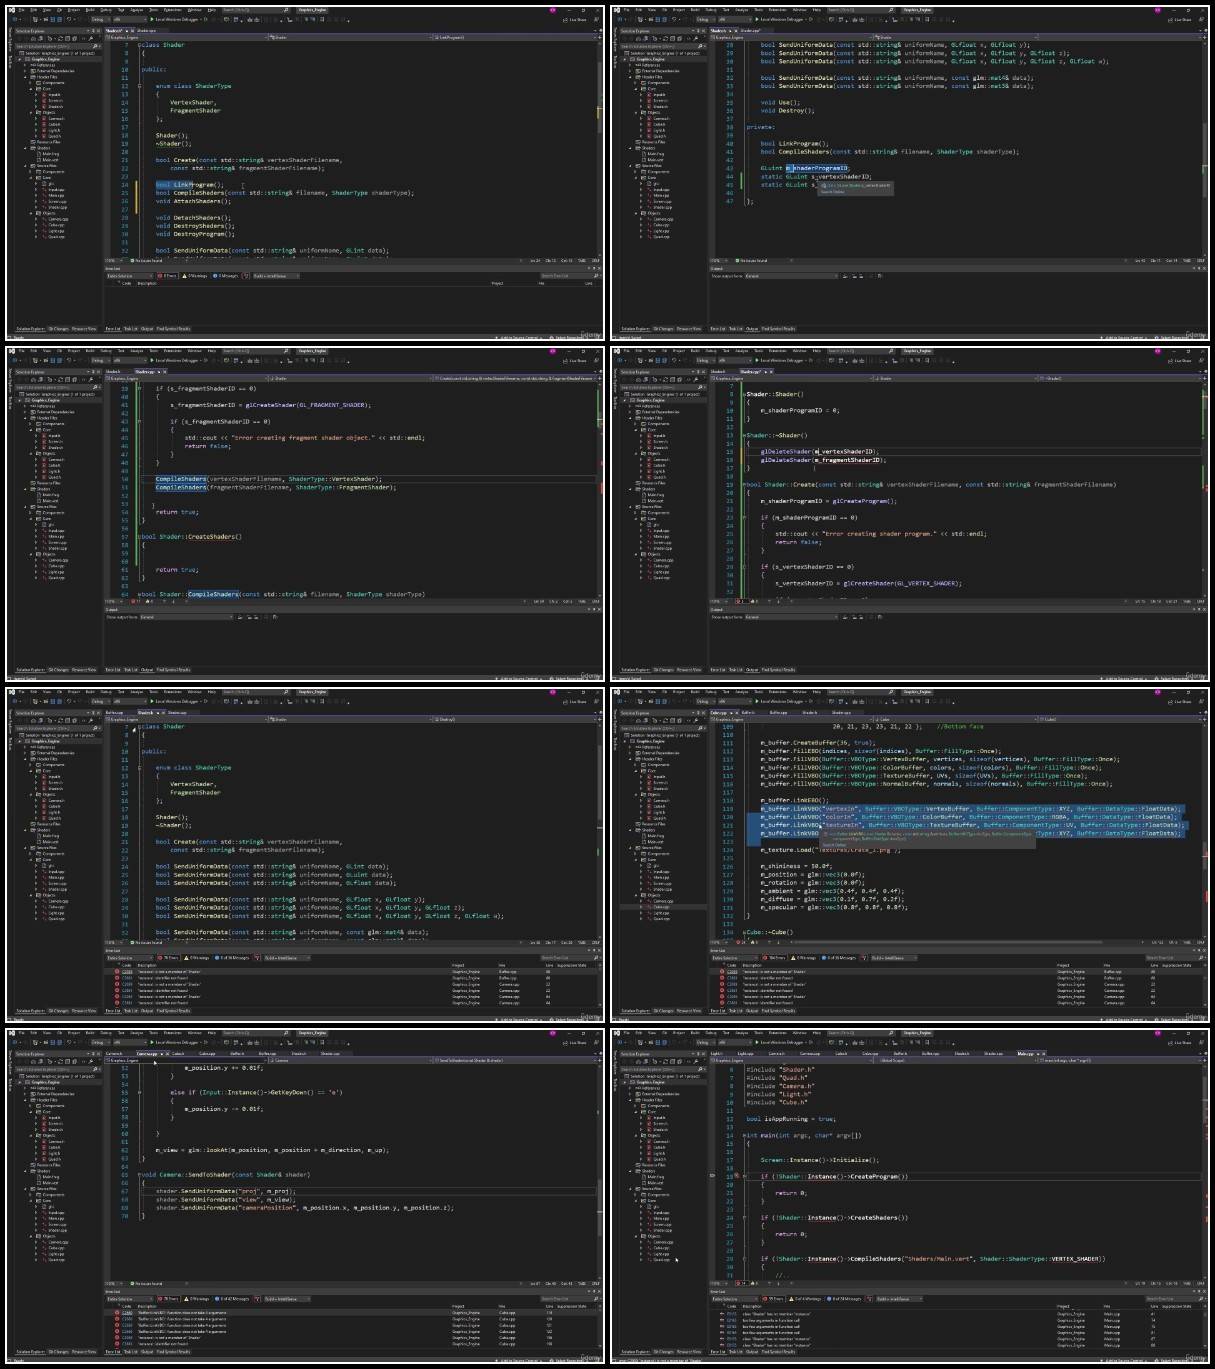
Task: Select first Buffer::LinkVBO error row in Camera.cpp window
Action: [350, 1312]
